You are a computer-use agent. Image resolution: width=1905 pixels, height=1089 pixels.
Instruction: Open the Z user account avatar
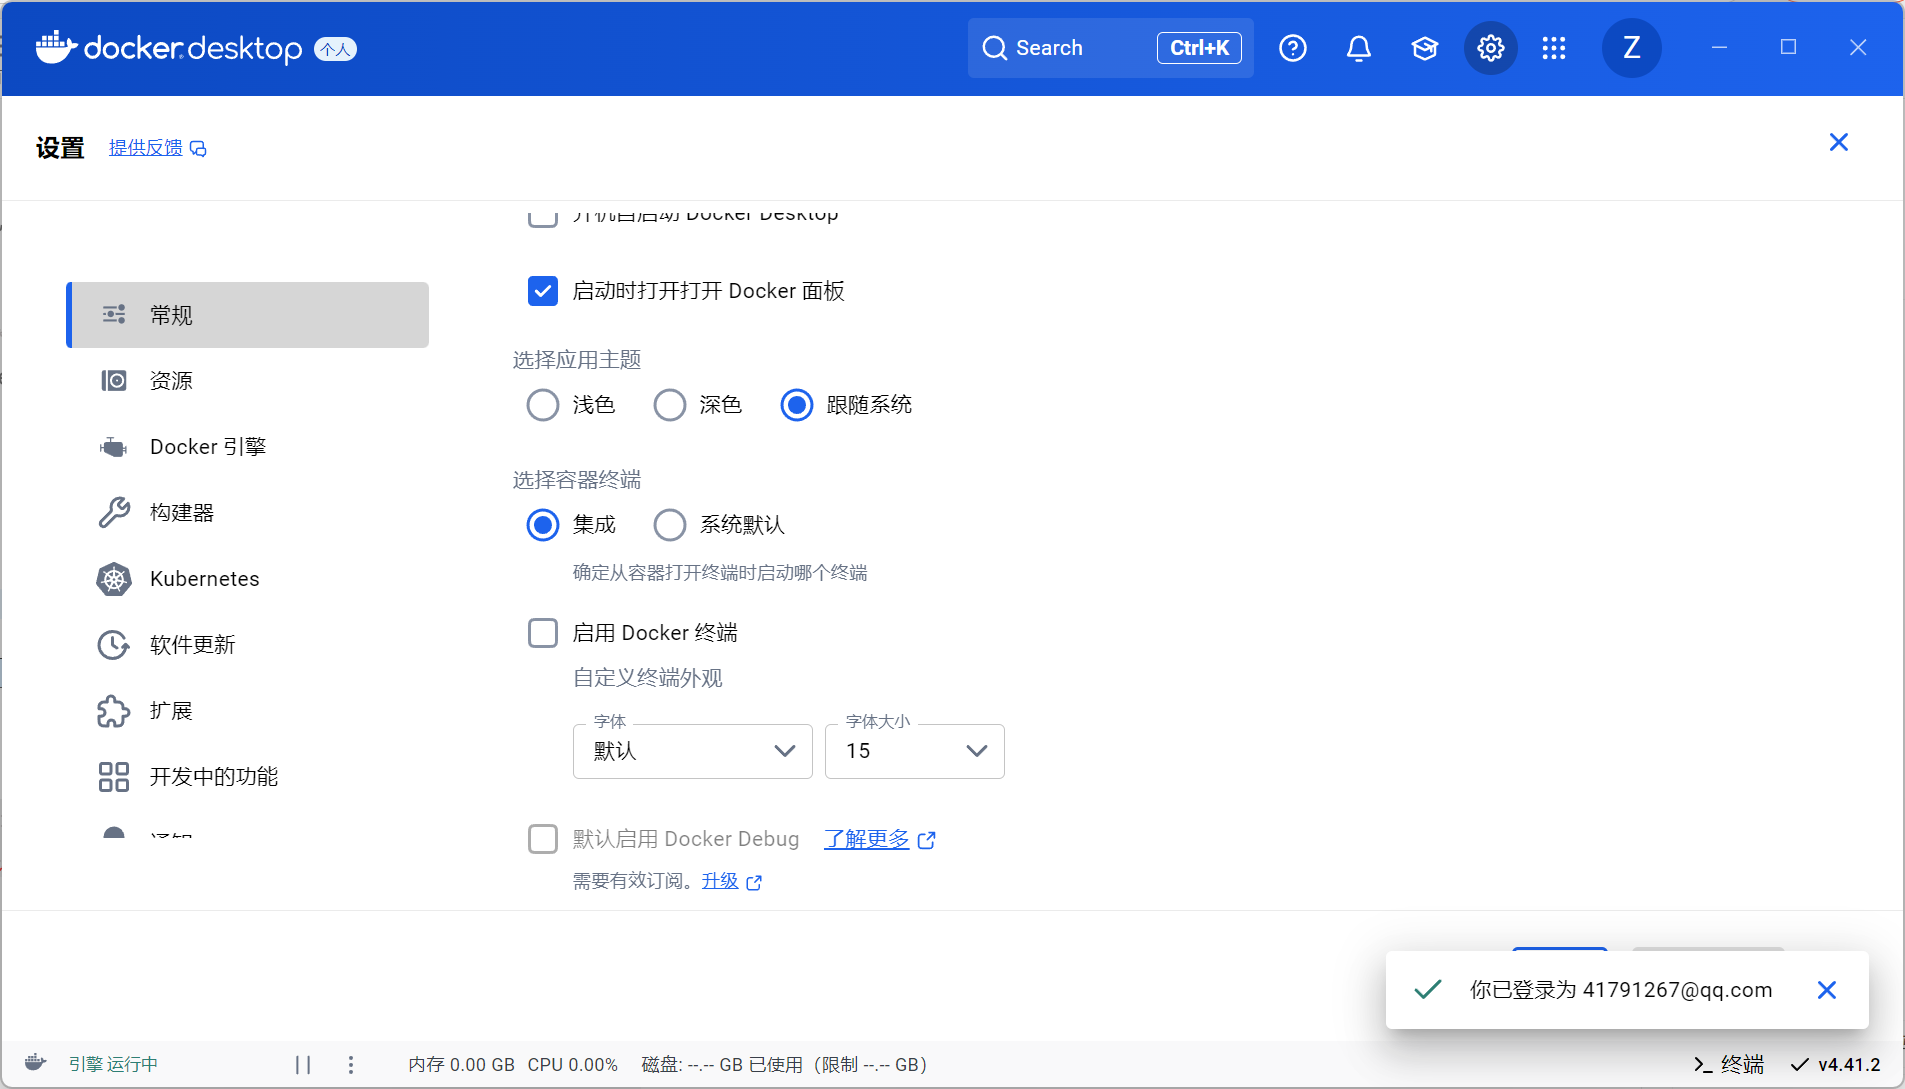click(x=1632, y=48)
